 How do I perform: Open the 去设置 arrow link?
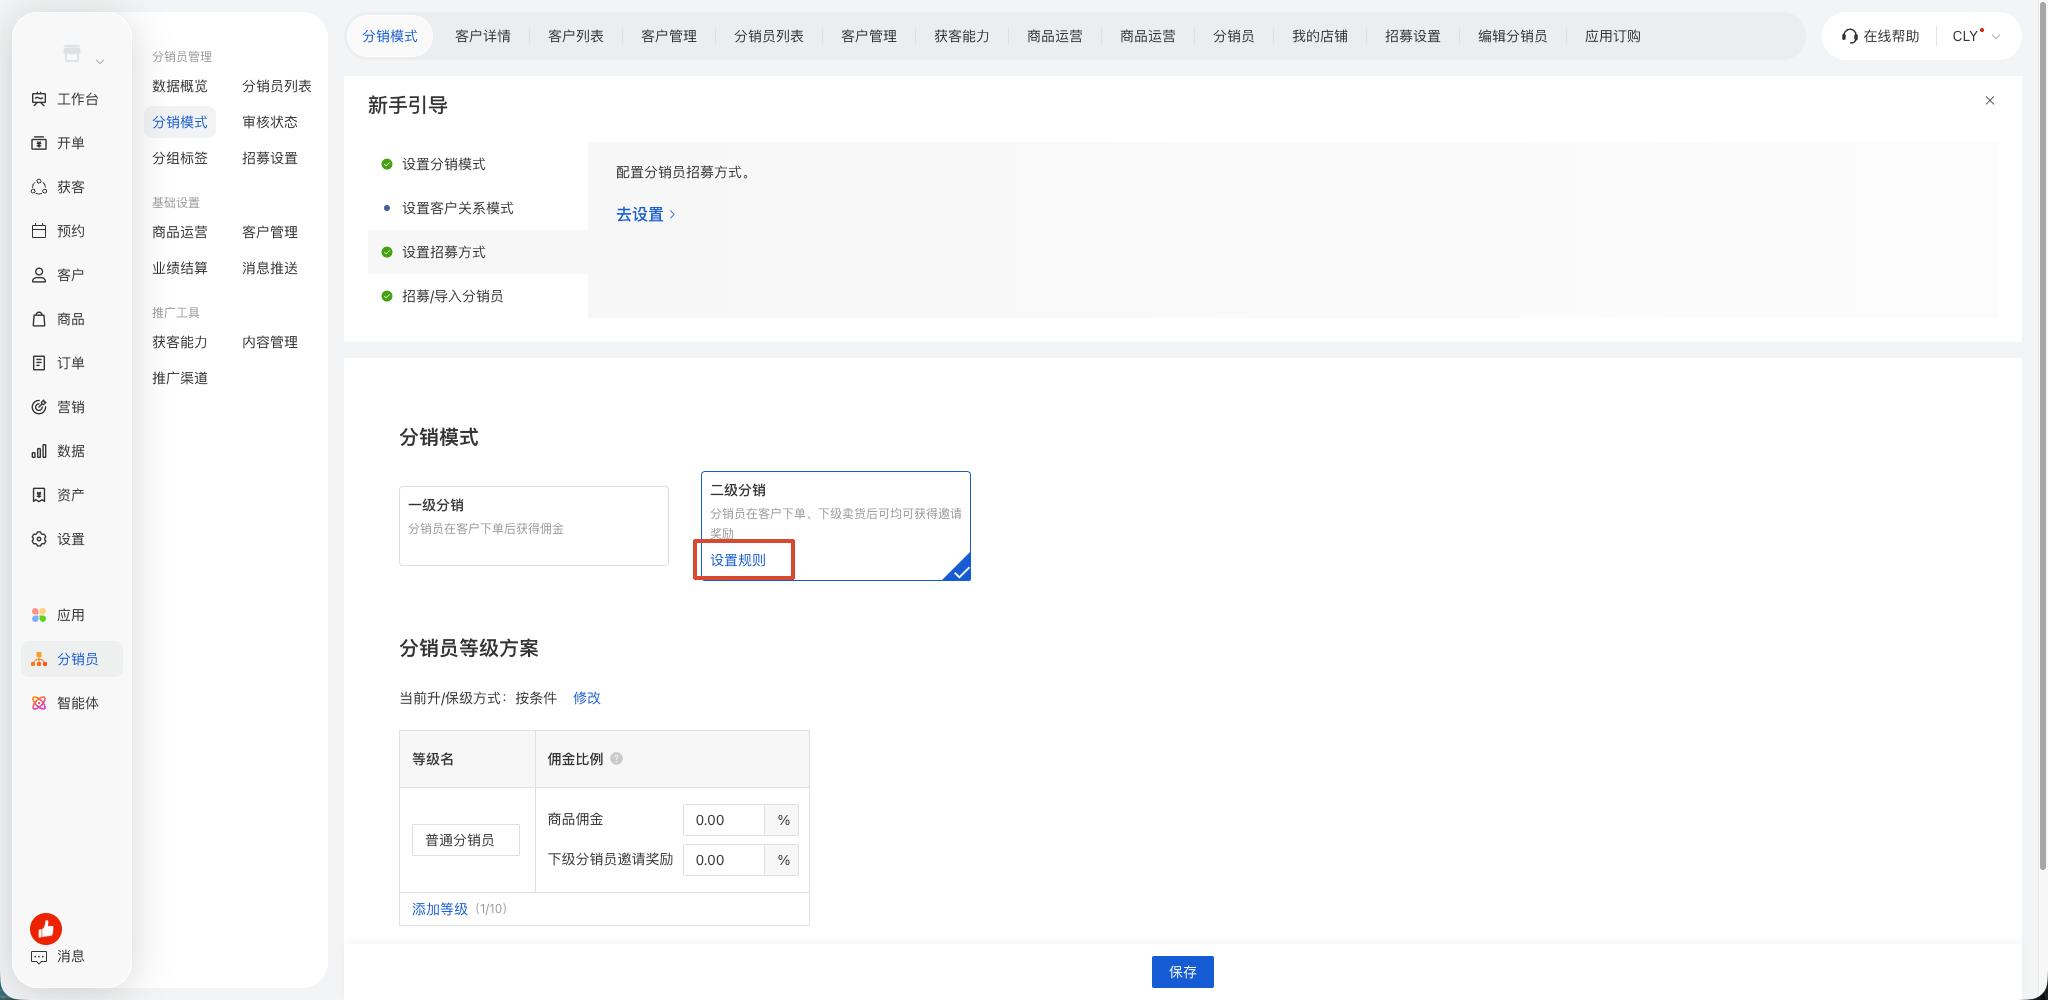tap(646, 214)
